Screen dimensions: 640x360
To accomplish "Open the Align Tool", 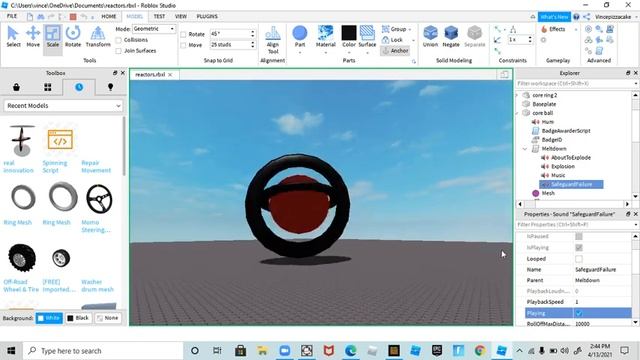I will pyautogui.click(x=273, y=40).
